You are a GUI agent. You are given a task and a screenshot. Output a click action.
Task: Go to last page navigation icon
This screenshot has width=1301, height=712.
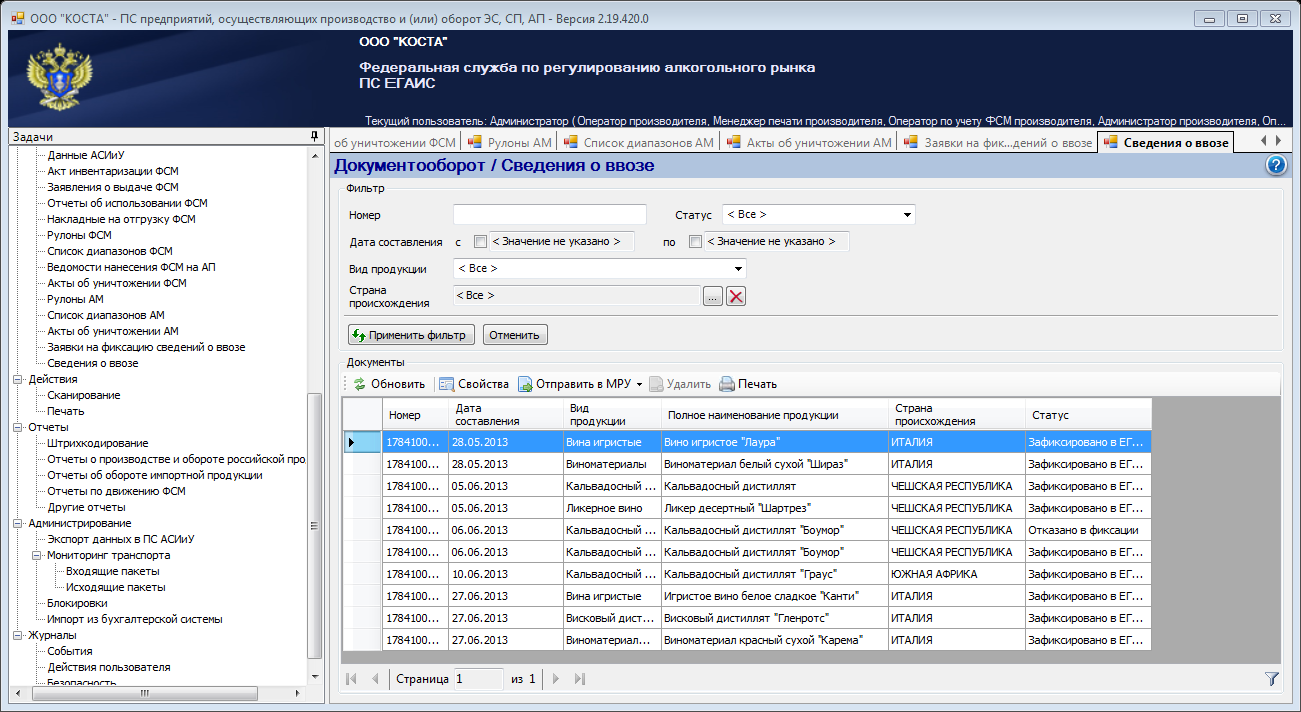(580, 679)
